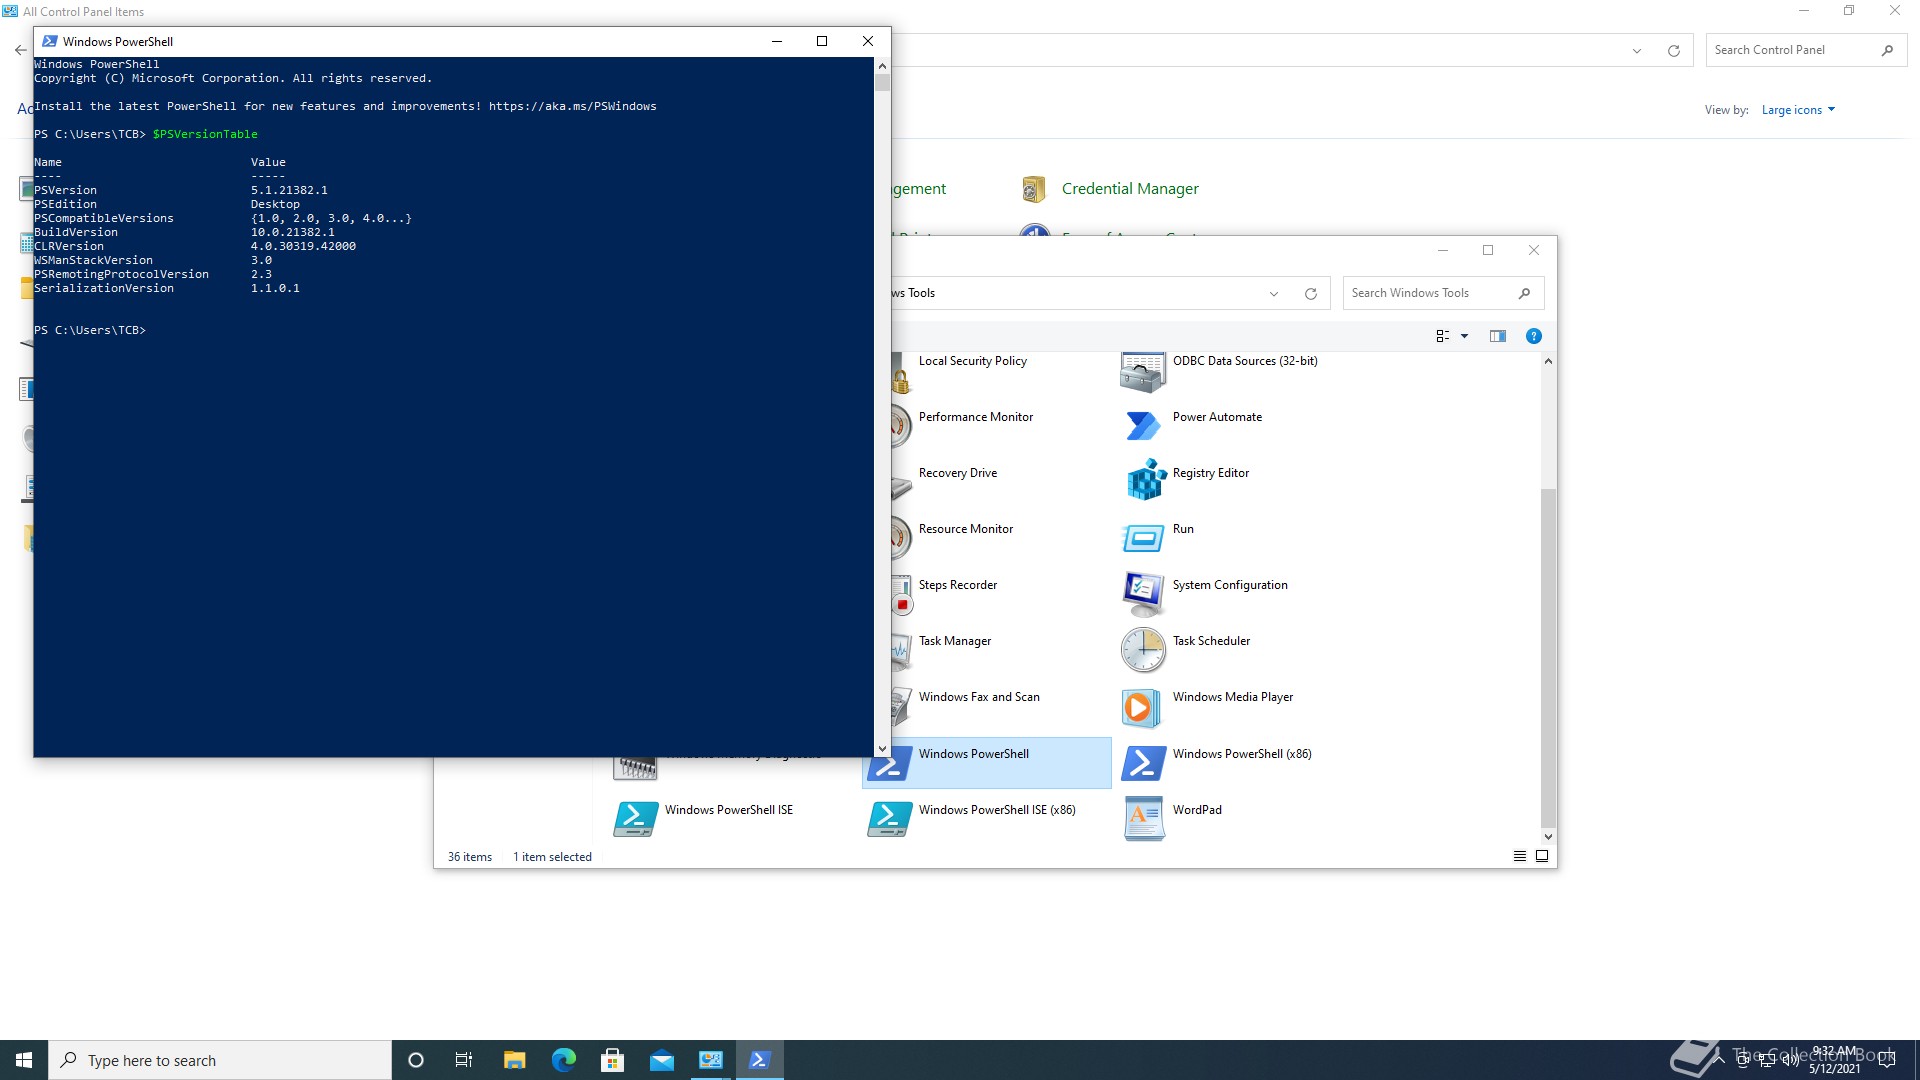Click PowerShell scrollbar up arrow
The height and width of the screenshot is (1080, 1920).
point(882,66)
